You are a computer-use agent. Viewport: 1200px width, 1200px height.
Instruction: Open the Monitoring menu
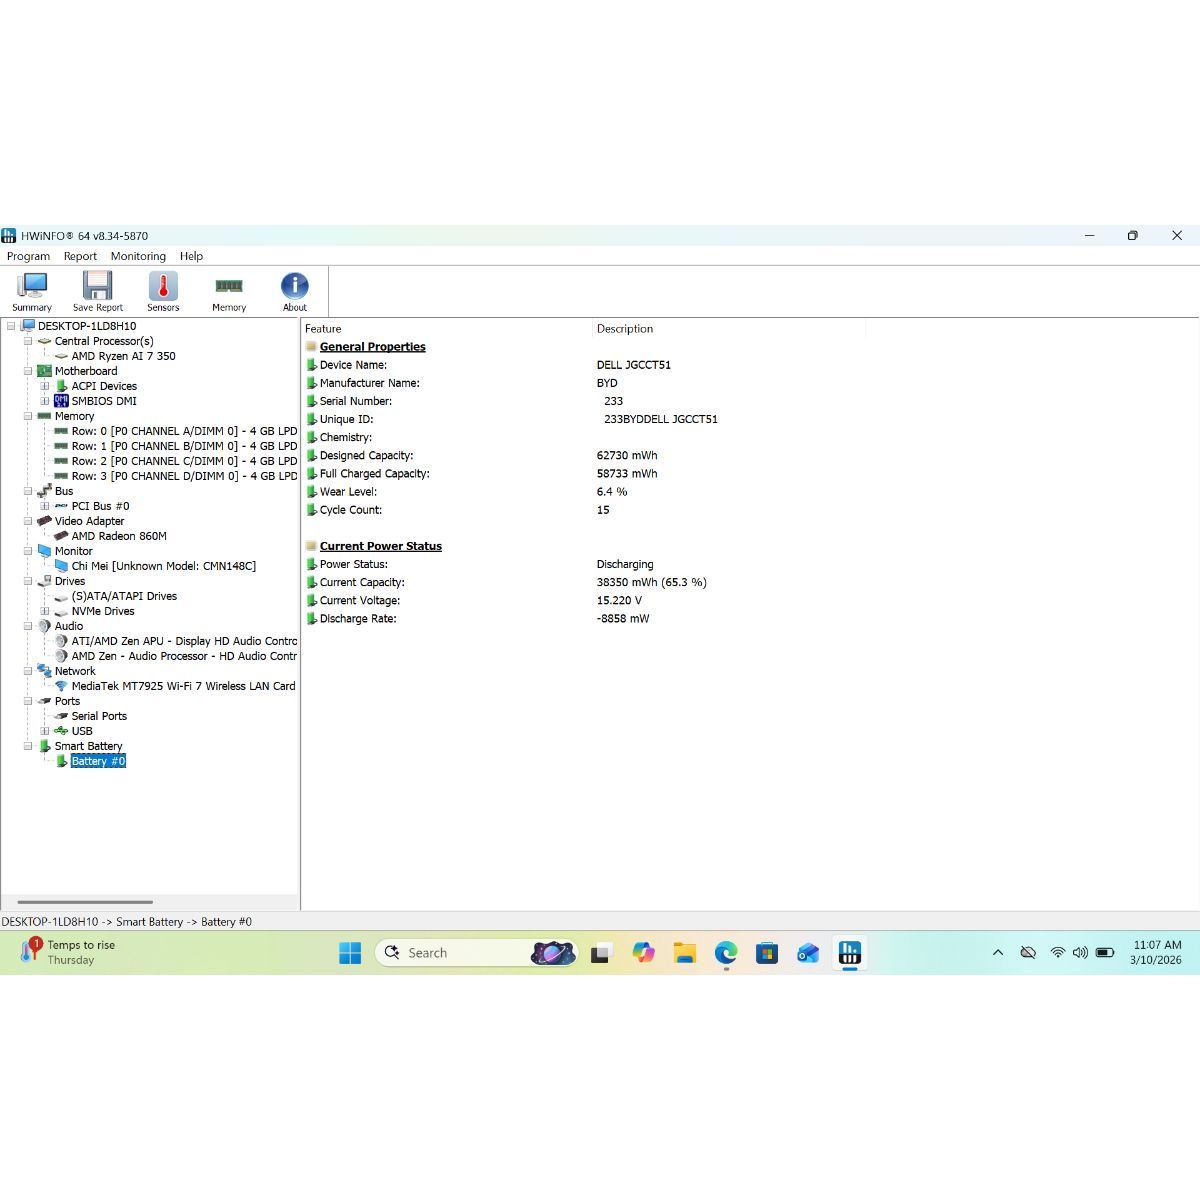point(138,256)
